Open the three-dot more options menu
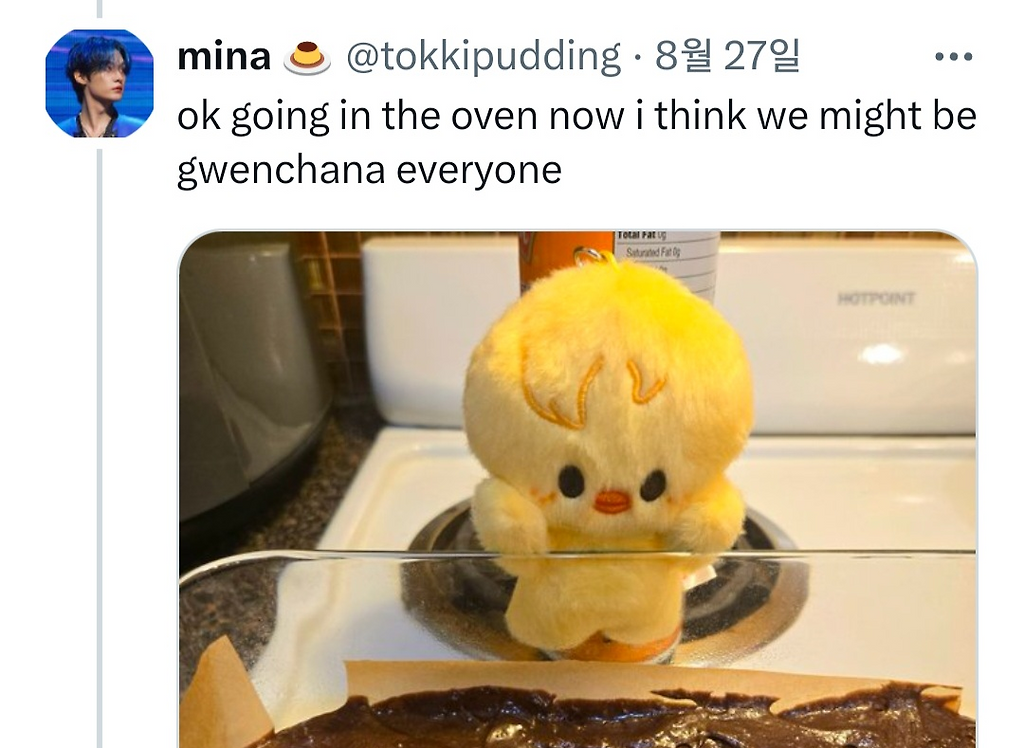This screenshot has height=748, width=1024. pyautogui.click(x=953, y=57)
